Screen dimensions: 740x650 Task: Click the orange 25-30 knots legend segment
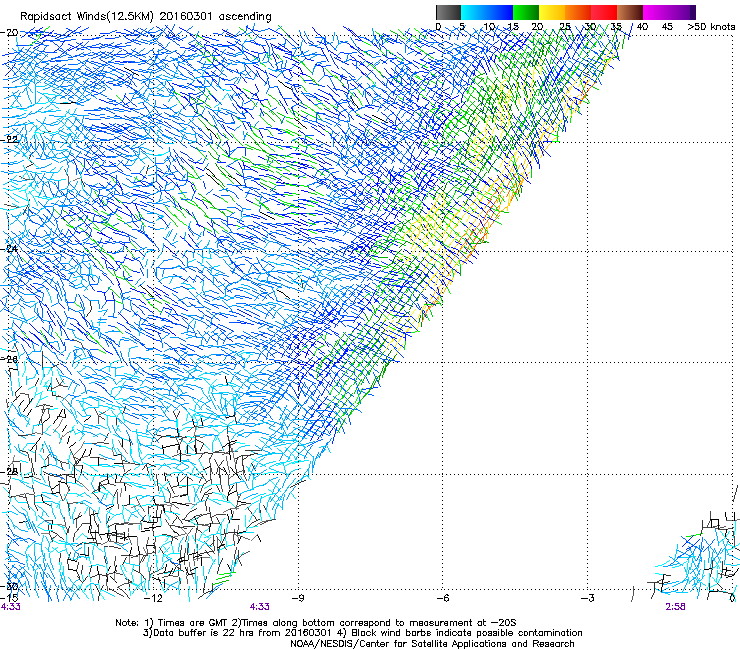(578, 12)
